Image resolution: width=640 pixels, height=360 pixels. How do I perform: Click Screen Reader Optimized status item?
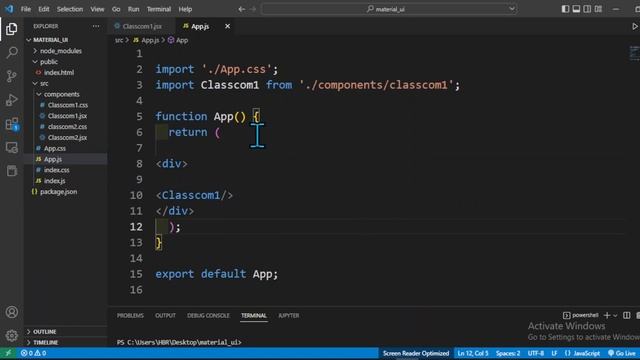pos(416,353)
